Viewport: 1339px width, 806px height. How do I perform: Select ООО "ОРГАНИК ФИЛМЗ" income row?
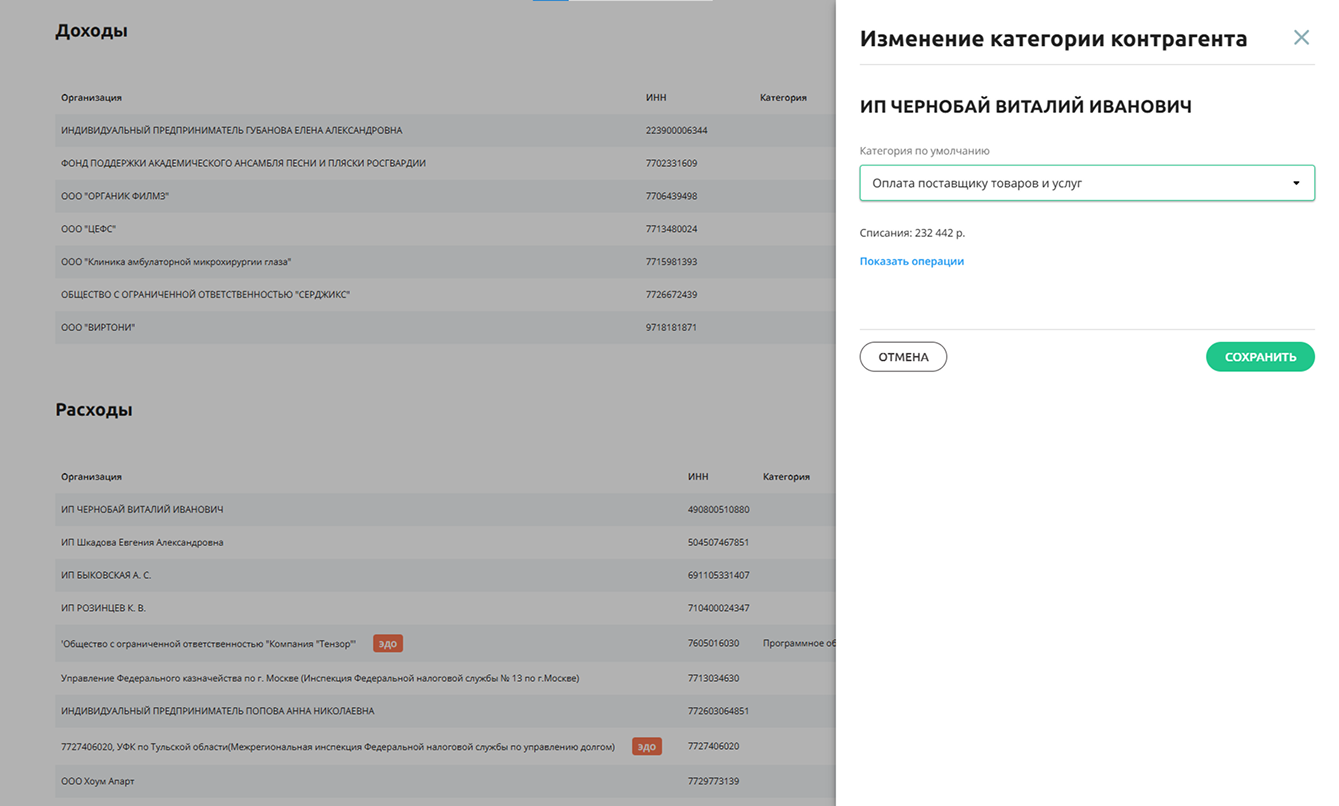pyautogui.click(x=445, y=196)
